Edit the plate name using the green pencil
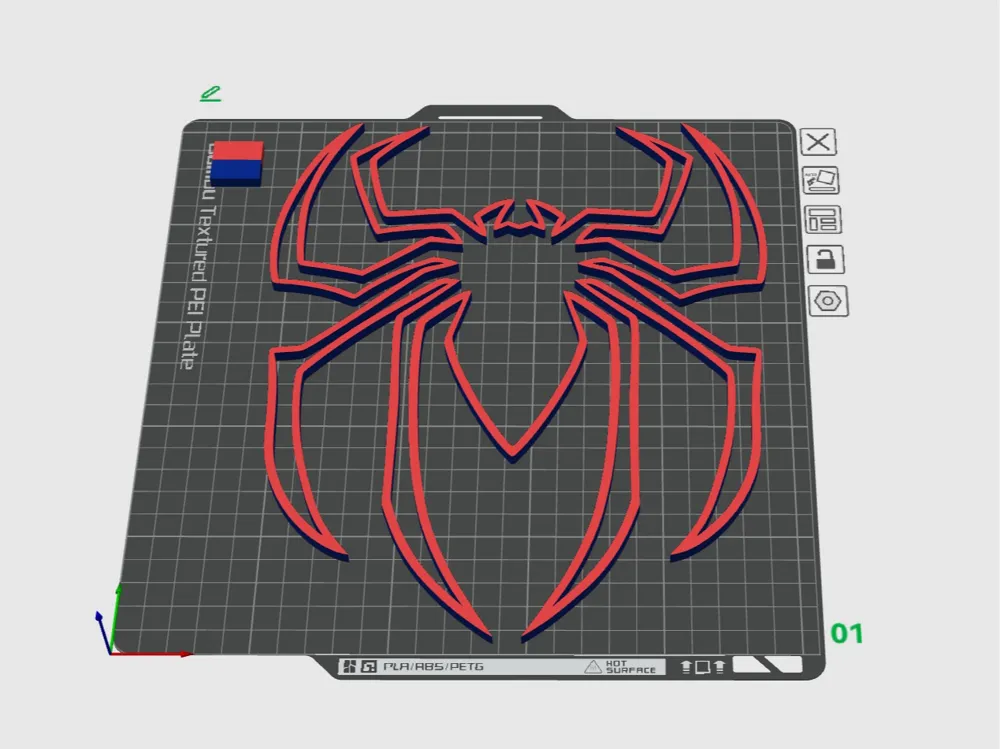This screenshot has width=1000, height=749. pos(210,93)
